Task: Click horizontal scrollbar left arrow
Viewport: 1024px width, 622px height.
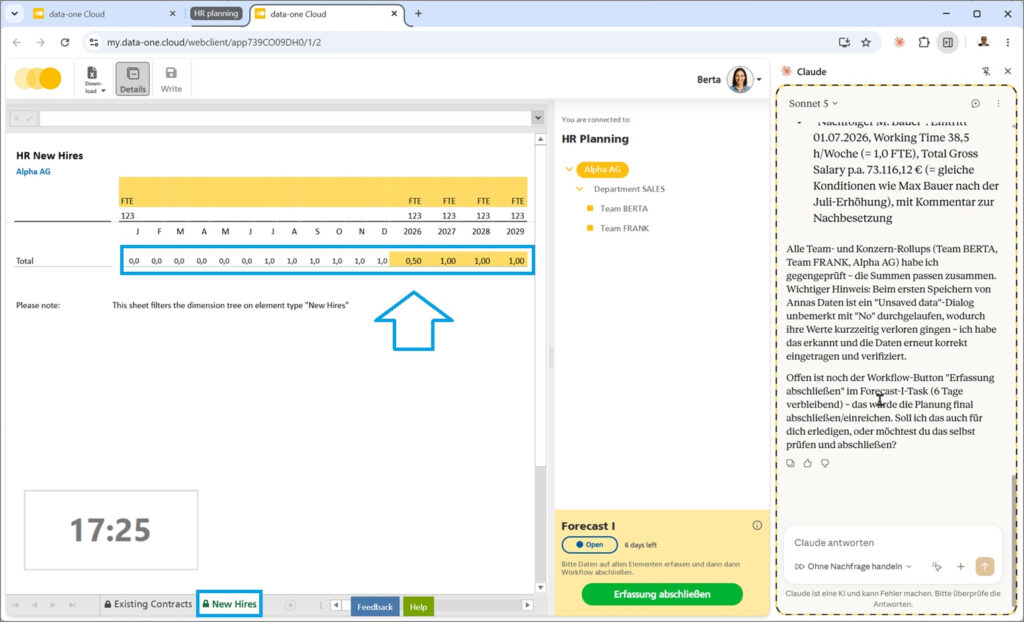Action: coord(336,605)
